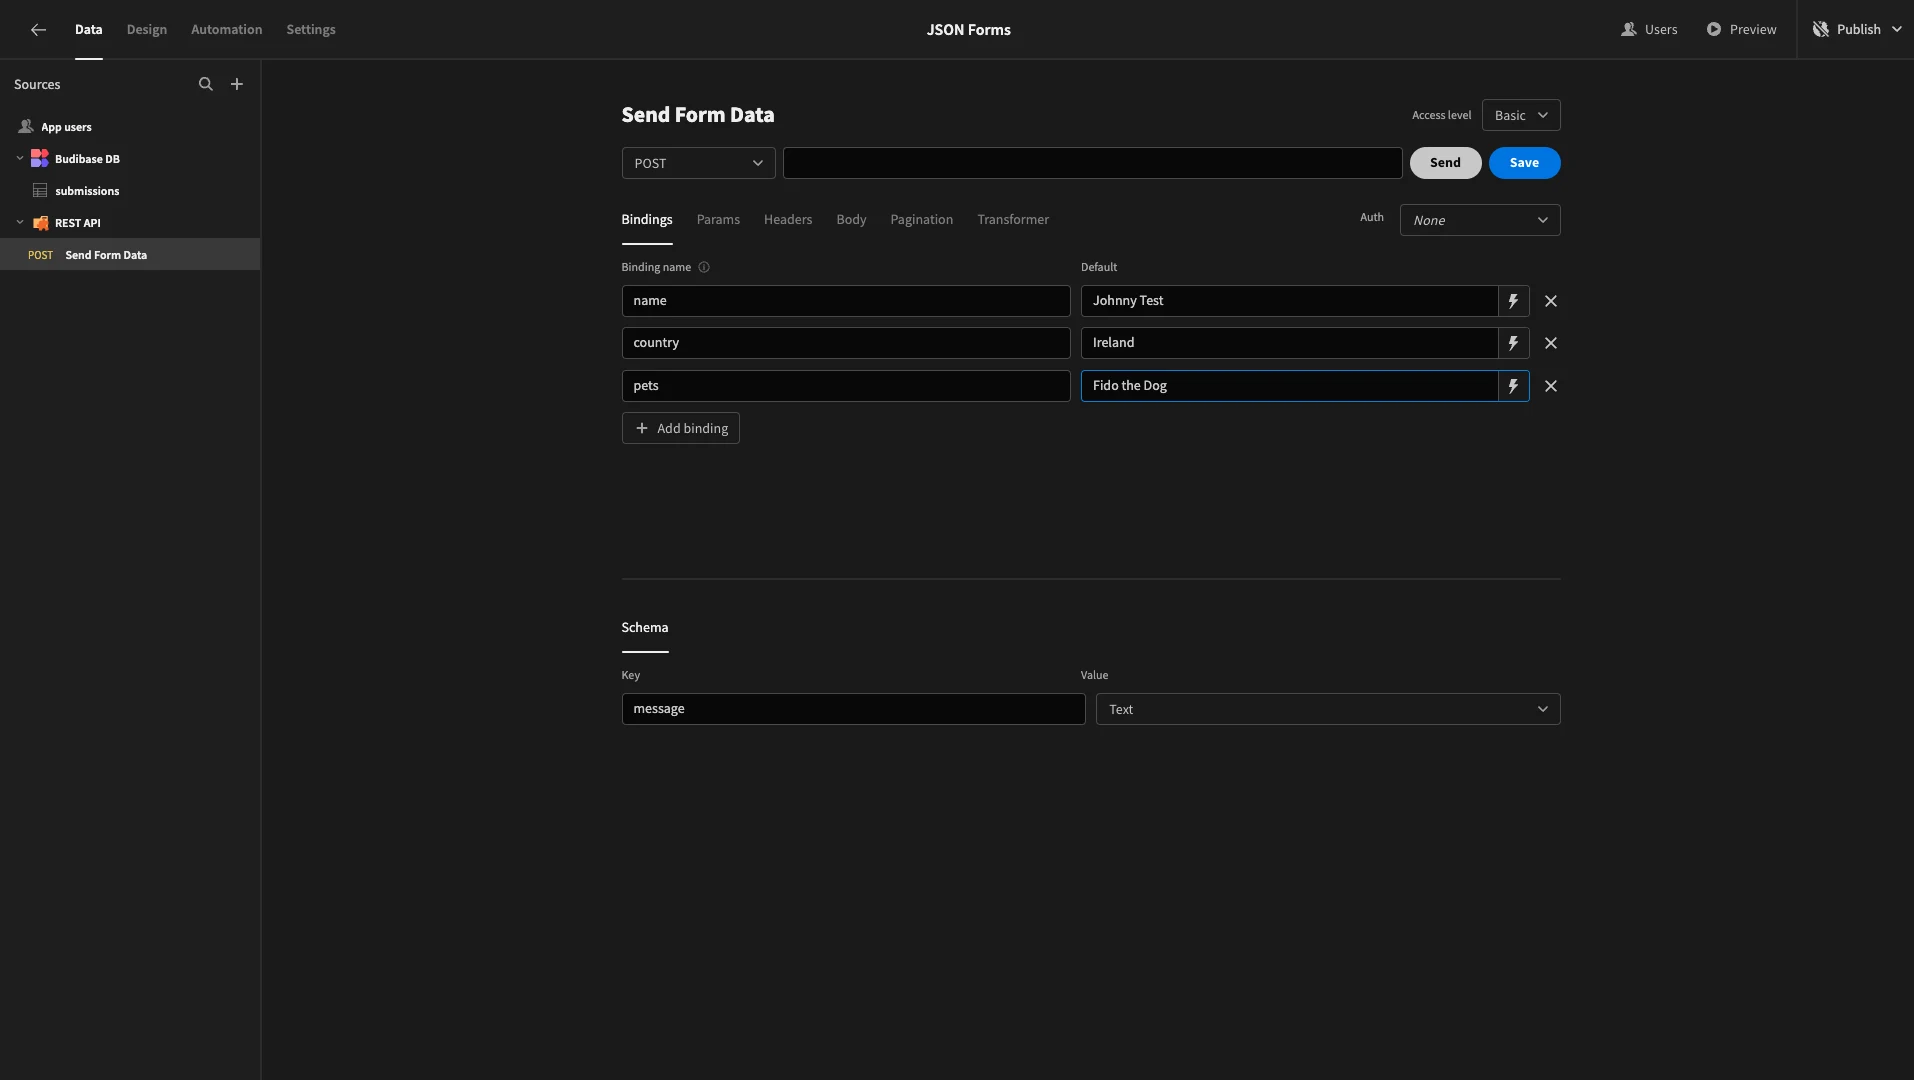The width and height of the screenshot is (1914, 1080).
Task: Click the submissions table icon
Action: pos(40,190)
